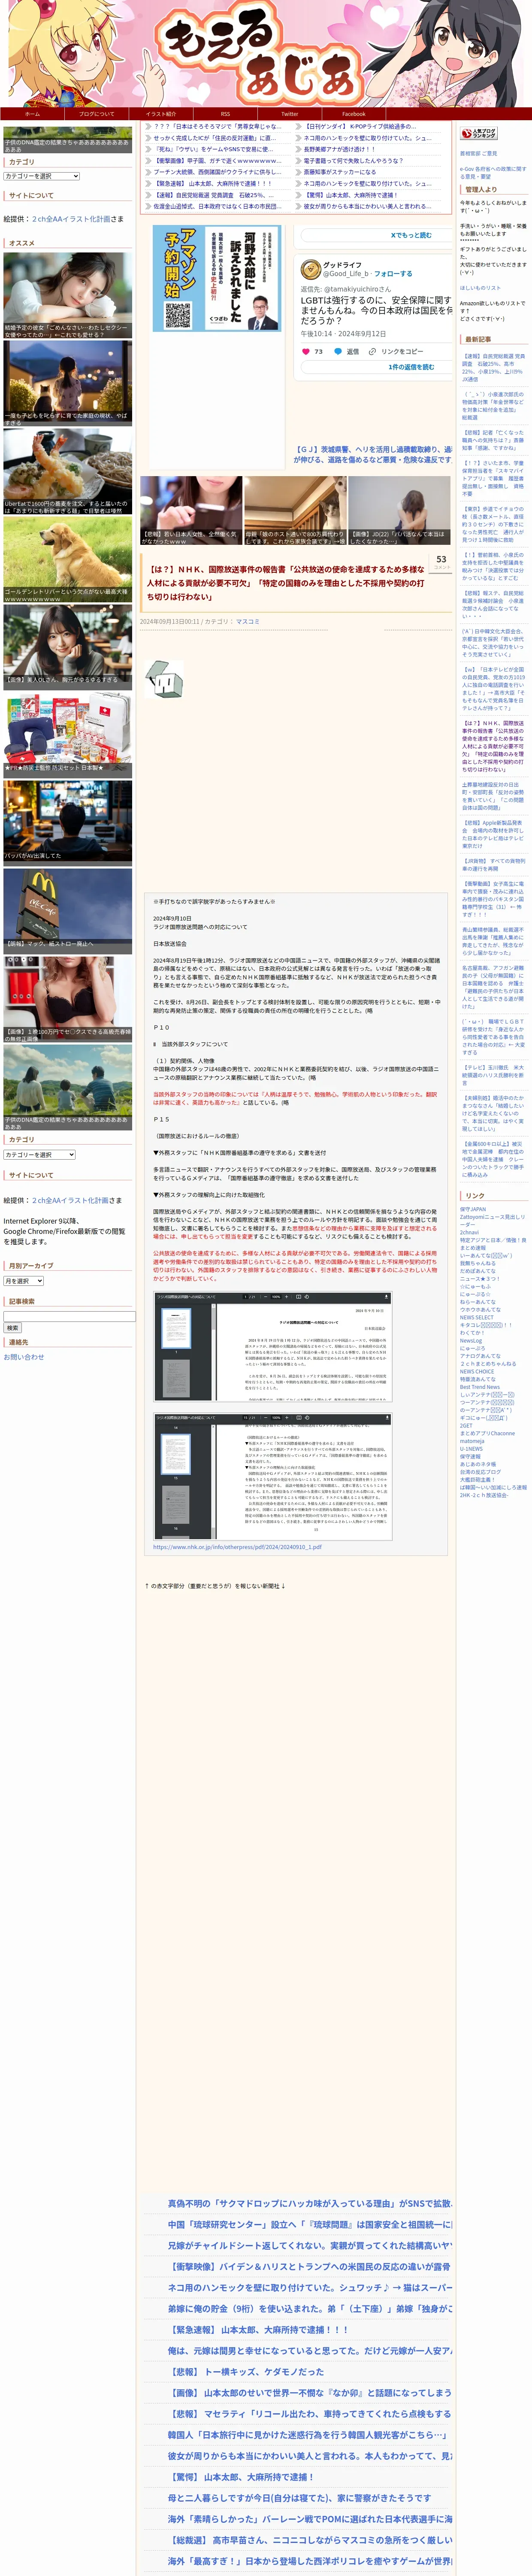Open right sidebar link Best Trend News
The image size is (532, 2576).
(480, 1387)
